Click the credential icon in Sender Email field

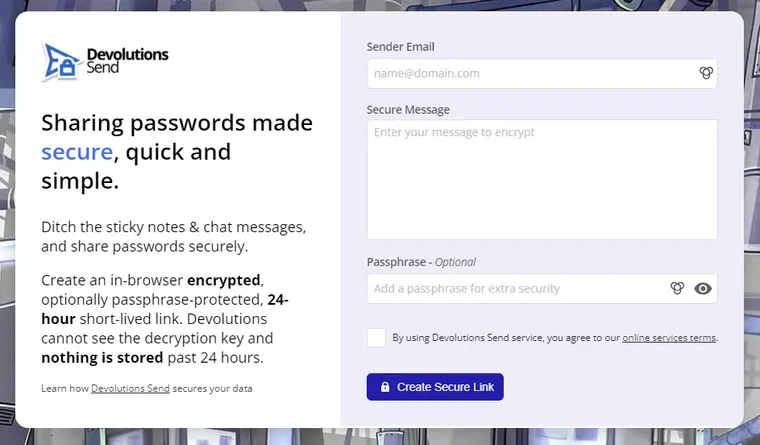click(705, 73)
